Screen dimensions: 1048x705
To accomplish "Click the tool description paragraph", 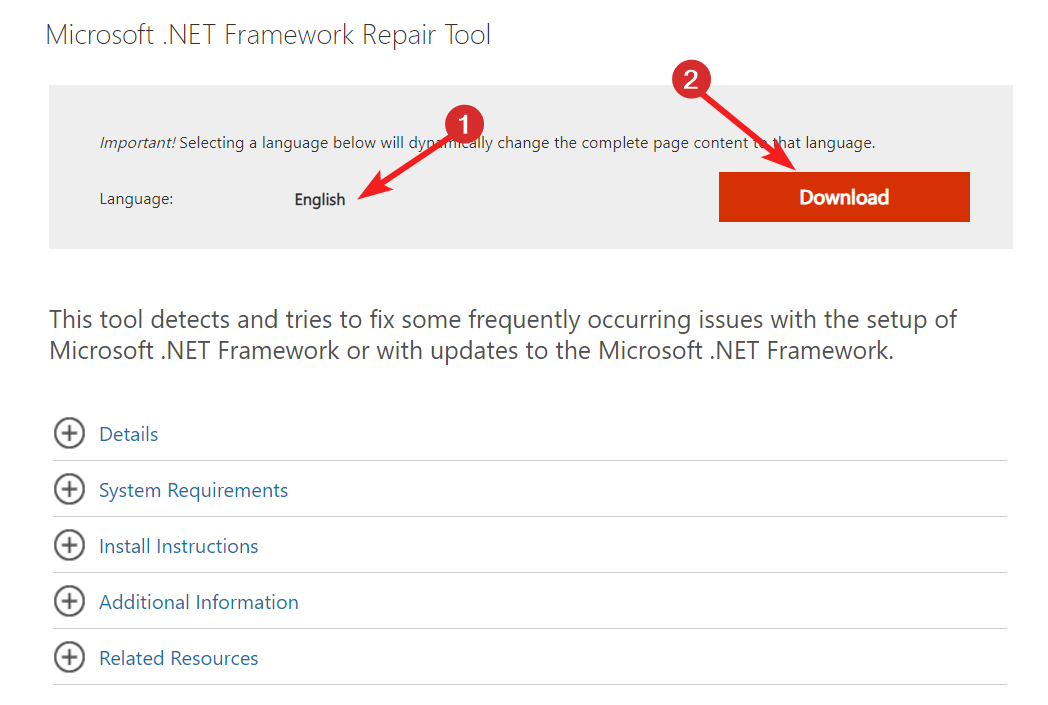I will (502, 335).
